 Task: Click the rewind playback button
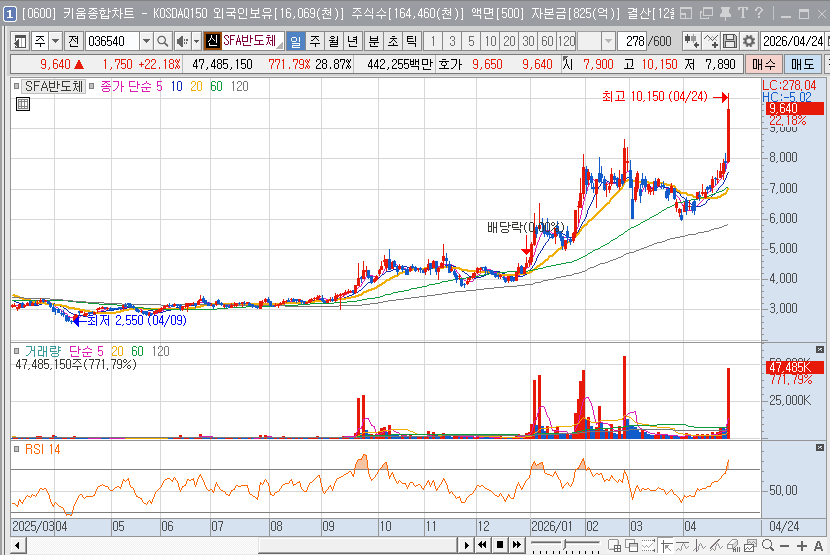[x=482, y=545]
